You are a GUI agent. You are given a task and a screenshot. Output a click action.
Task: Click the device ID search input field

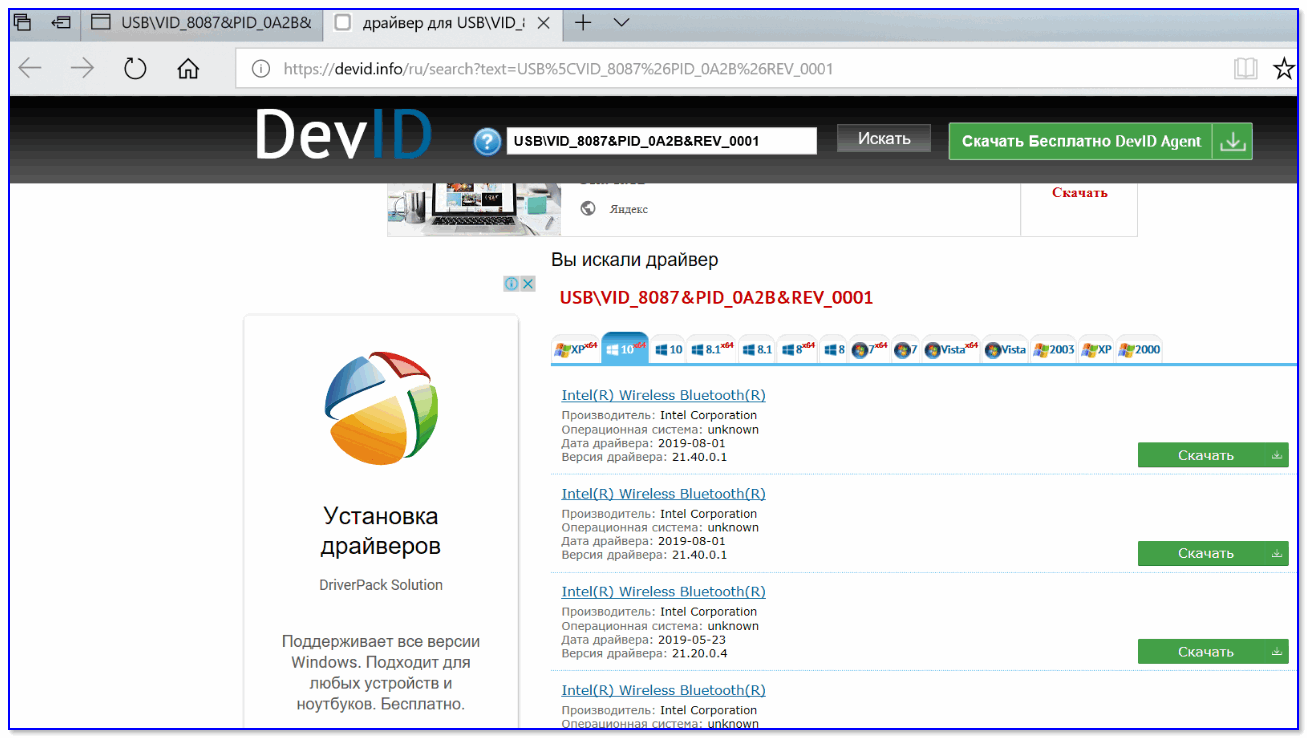(661, 142)
